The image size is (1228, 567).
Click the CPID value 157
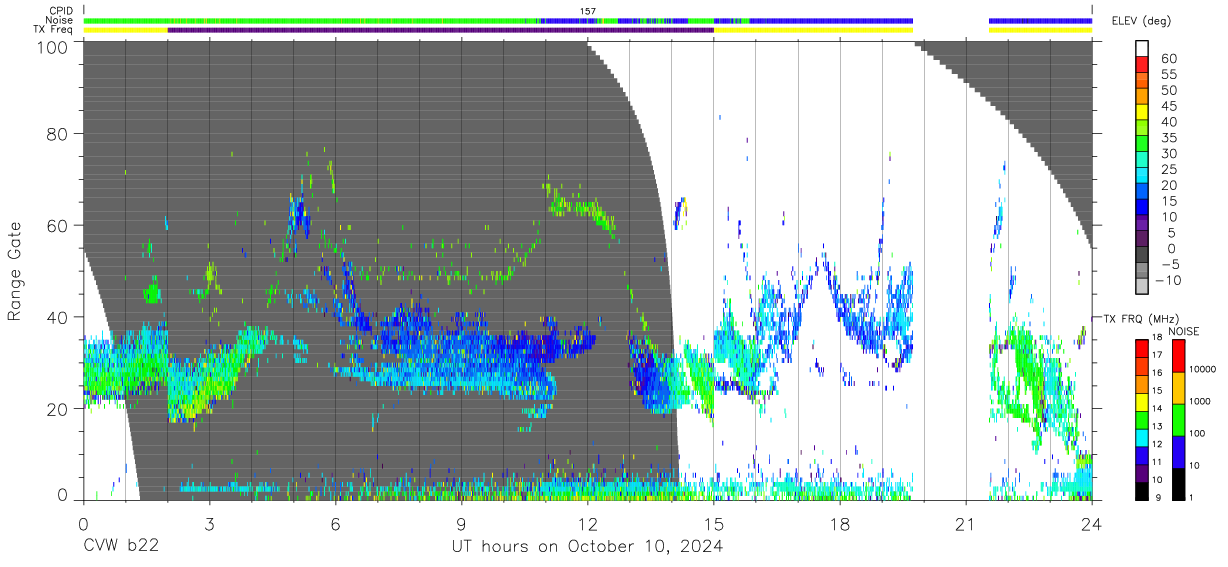tap(588, 11)
